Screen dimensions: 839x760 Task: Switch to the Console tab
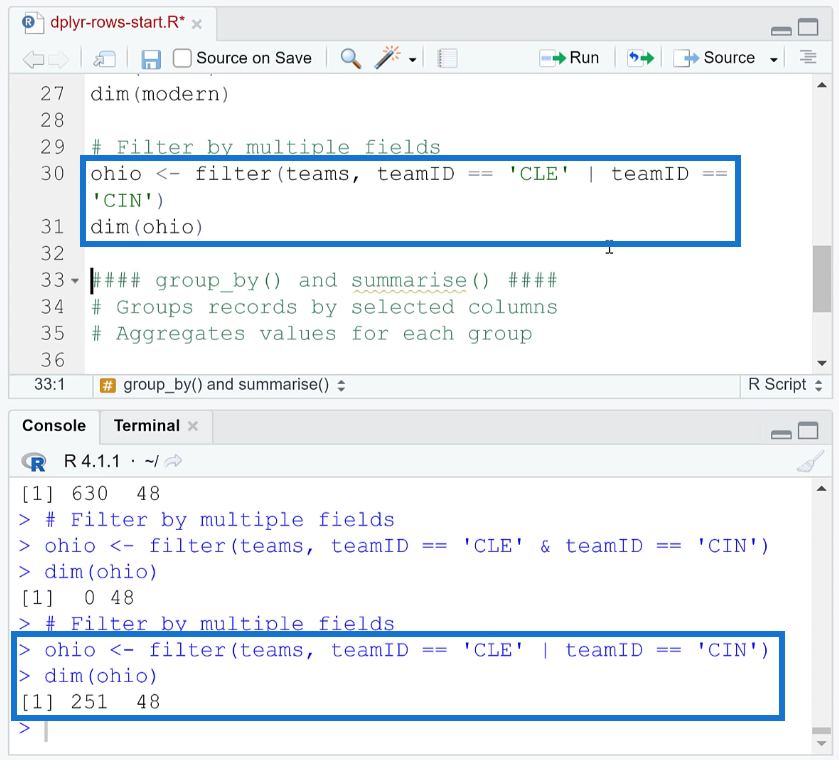(54, 425)
